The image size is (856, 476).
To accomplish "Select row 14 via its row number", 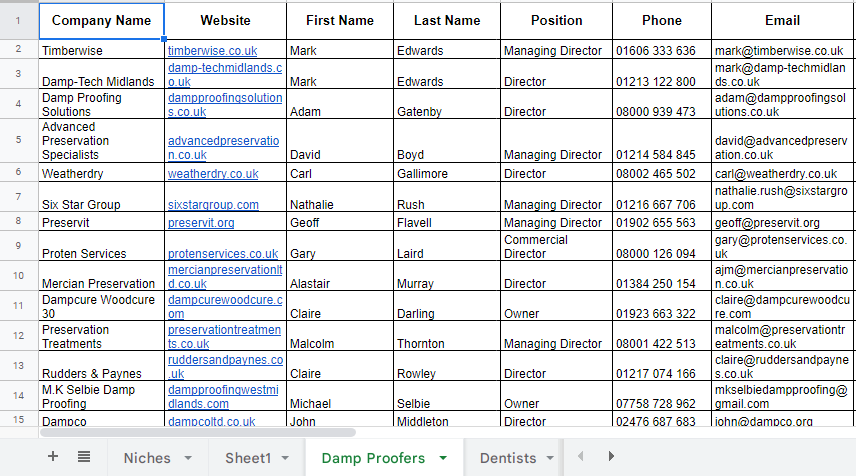I will pyautogui.click(x=19, y=396).
